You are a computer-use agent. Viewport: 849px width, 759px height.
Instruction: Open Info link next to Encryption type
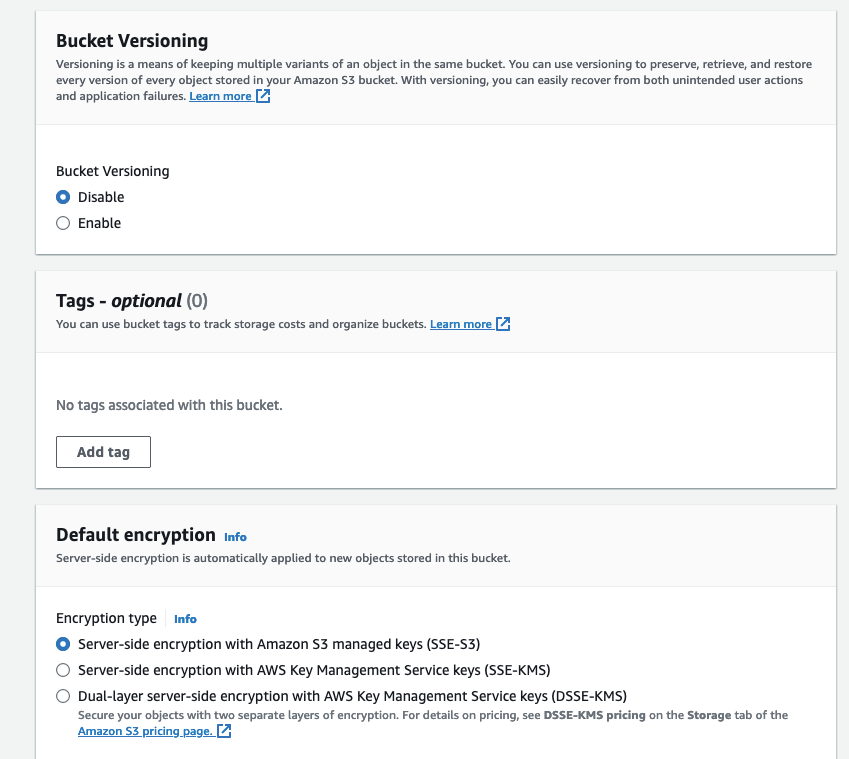tap(185, 619)
